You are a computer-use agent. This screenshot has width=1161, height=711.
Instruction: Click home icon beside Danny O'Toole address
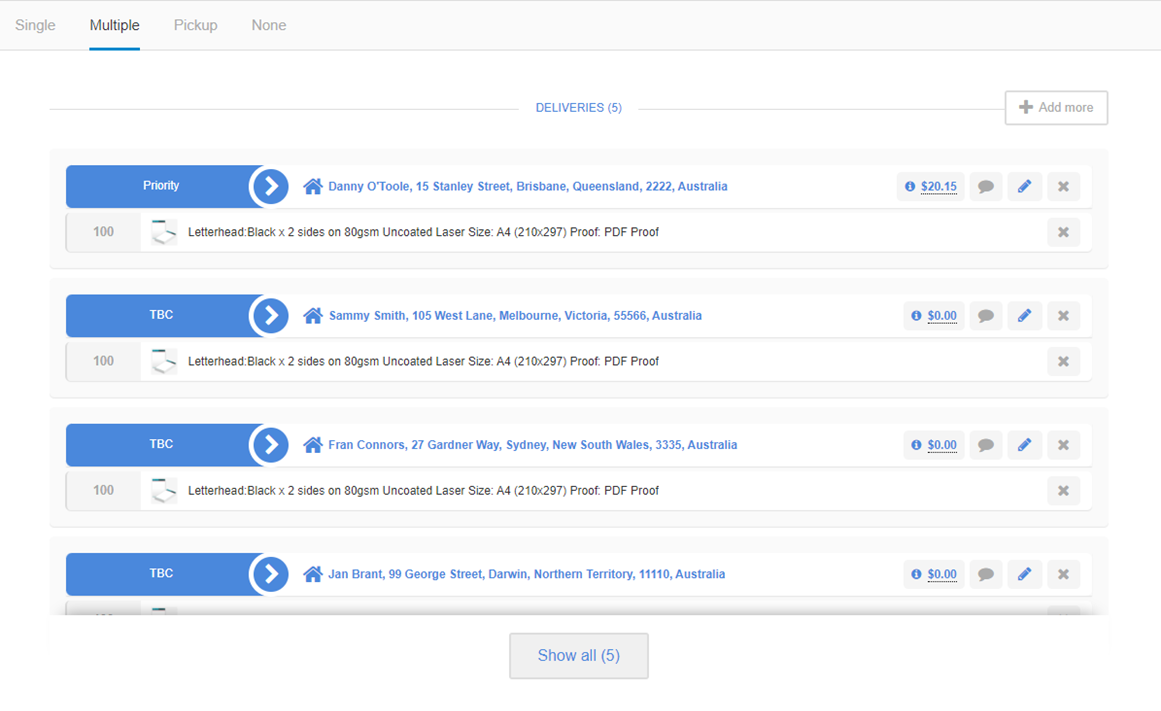[x=312, y=186]
